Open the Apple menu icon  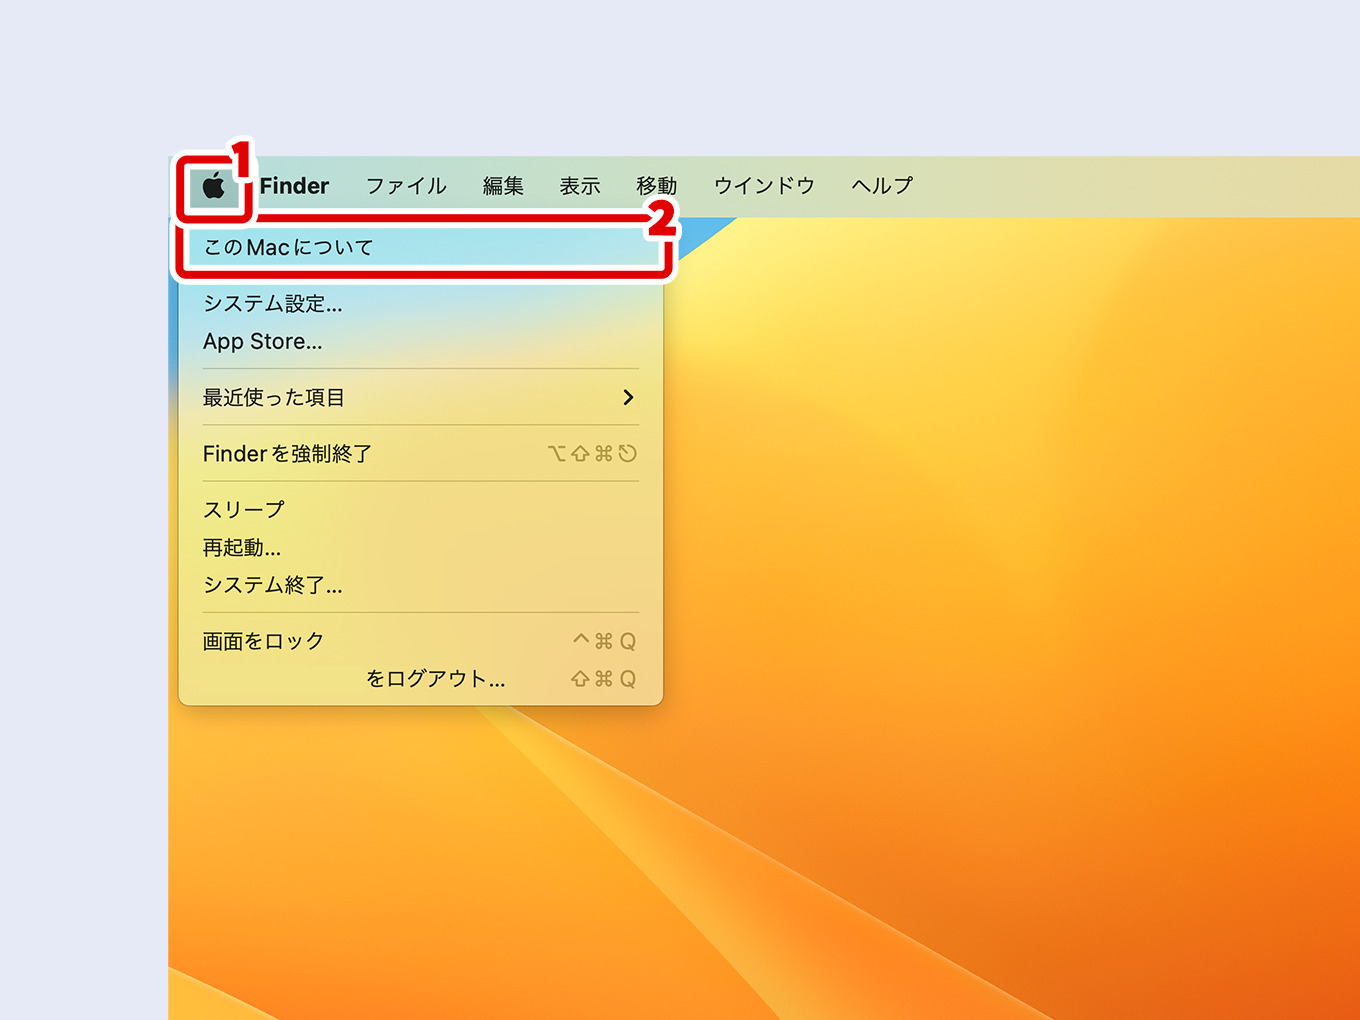click(x=213, y=186)
